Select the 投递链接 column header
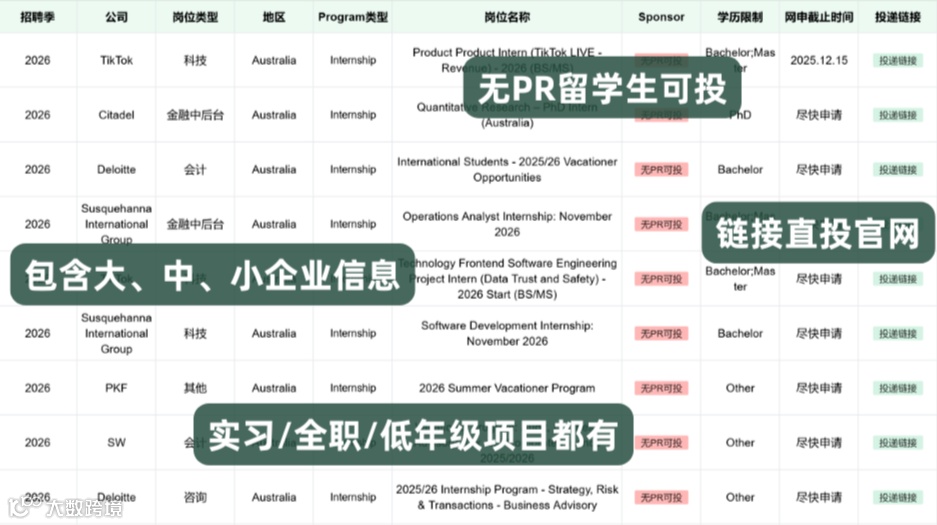This screenshot has height=525, width=937. point(898,17)
